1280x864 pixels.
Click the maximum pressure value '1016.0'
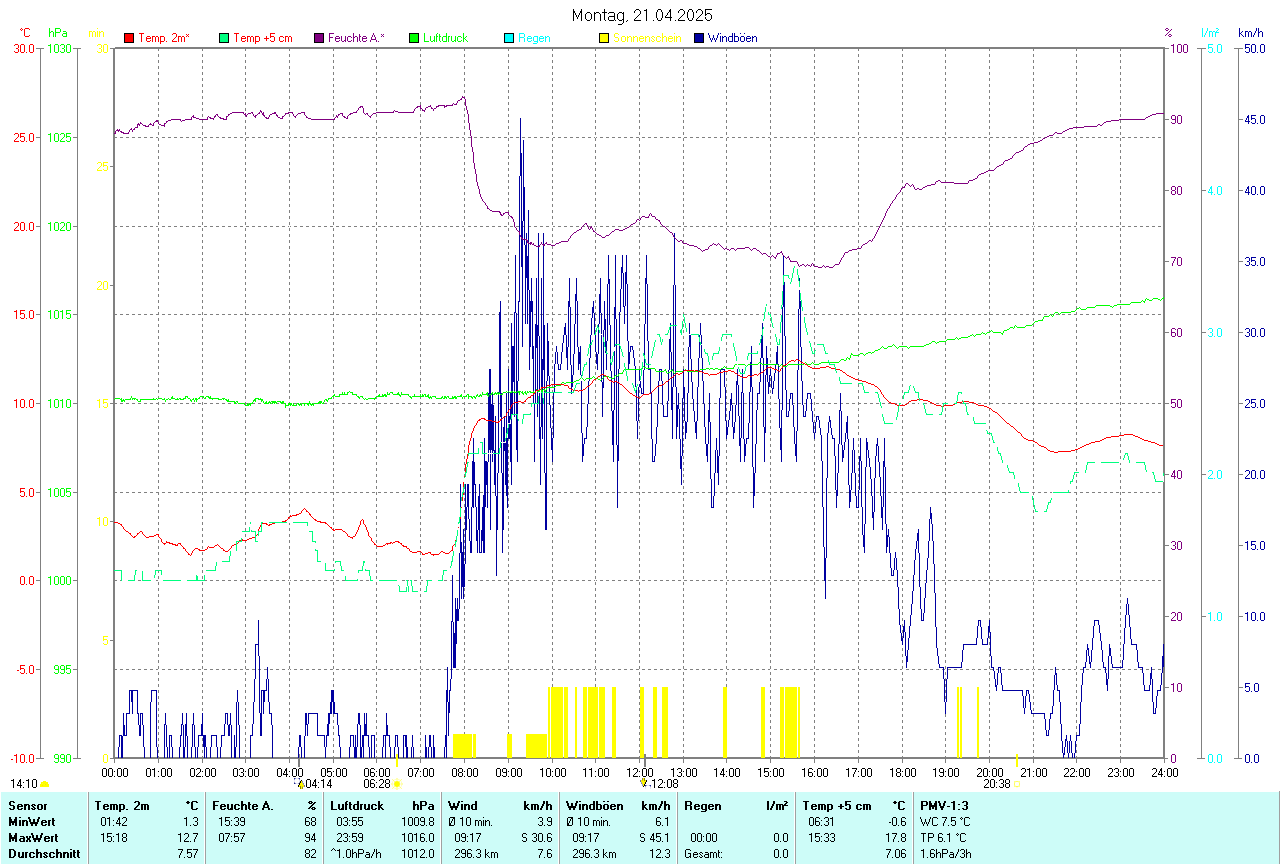[417, 837]
